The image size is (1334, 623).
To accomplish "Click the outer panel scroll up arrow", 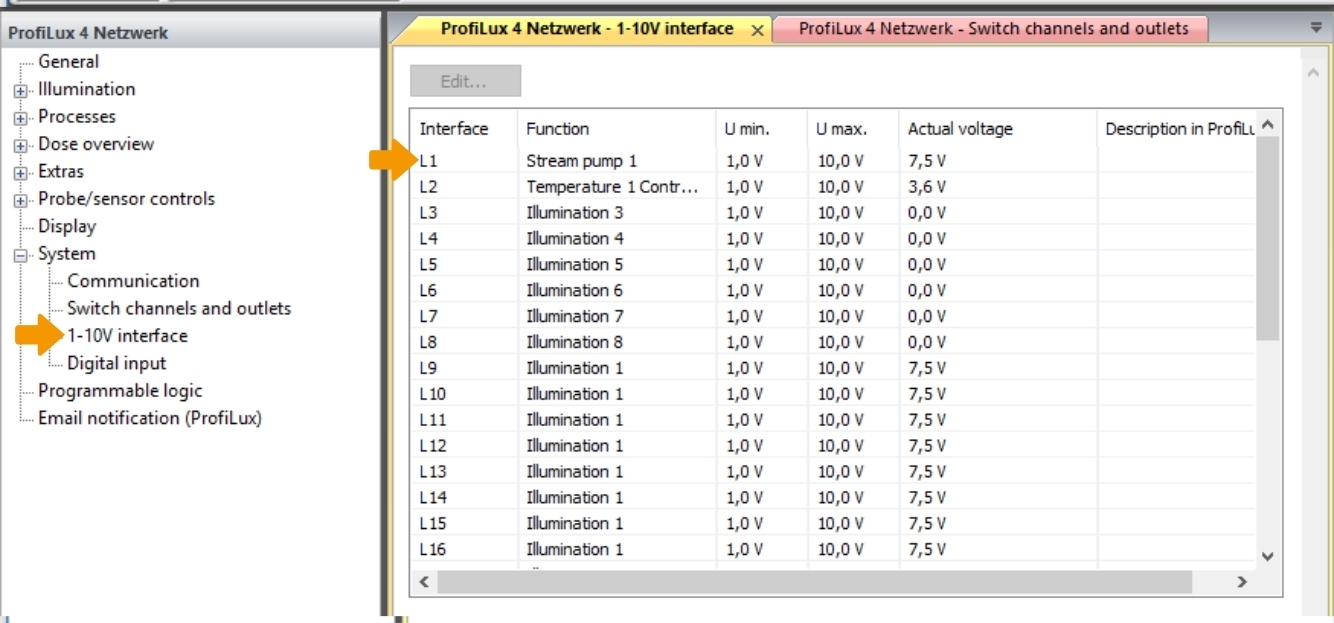I will (1316, 73).
